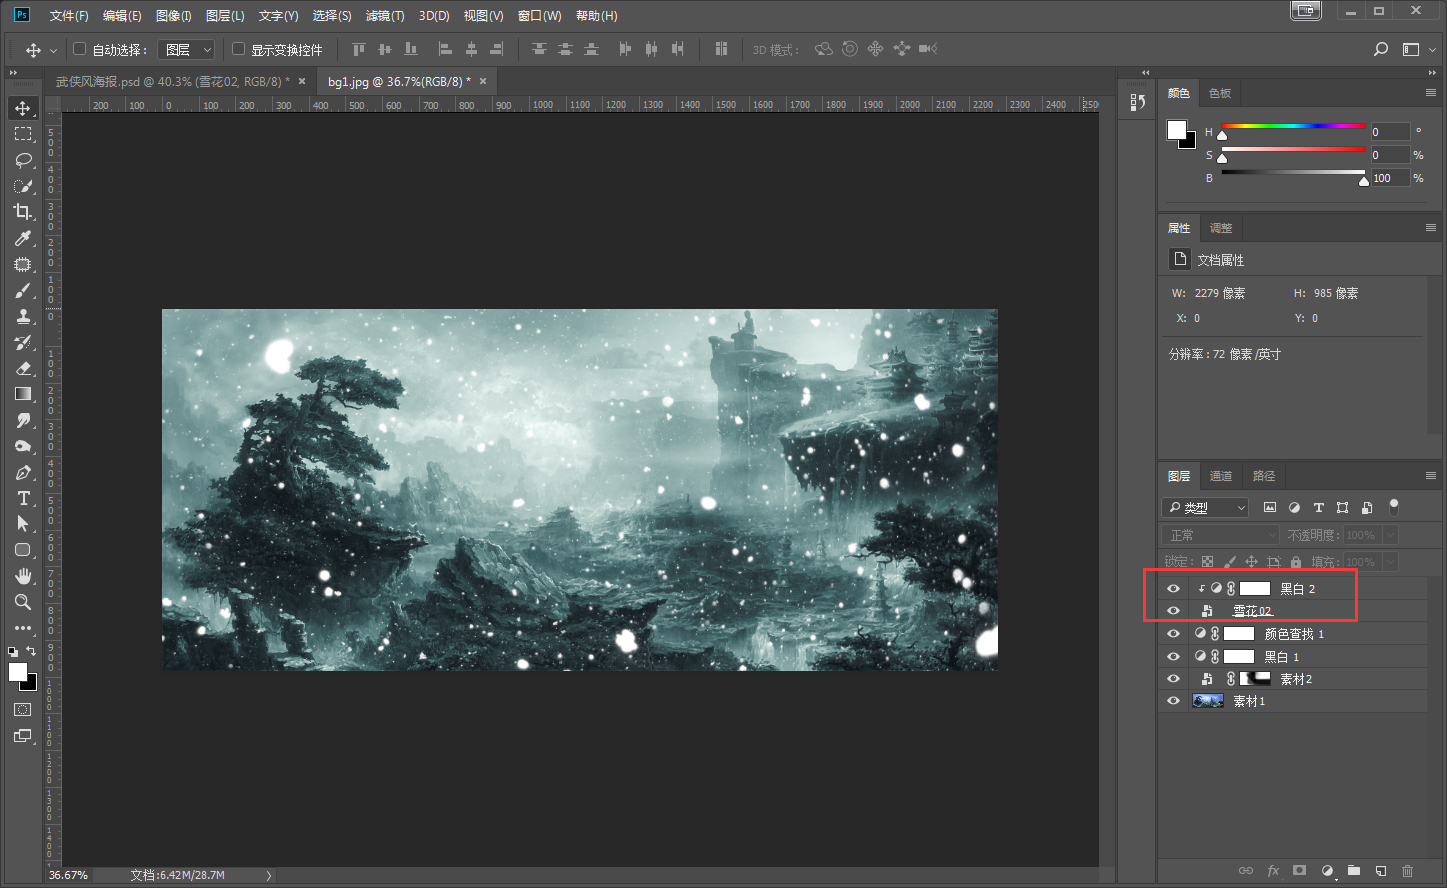Image resolution: width=1447 pixels, height=888 pixels.
Task: Open the 正常 blend mode dropdown
Action: coord(1220,535)
